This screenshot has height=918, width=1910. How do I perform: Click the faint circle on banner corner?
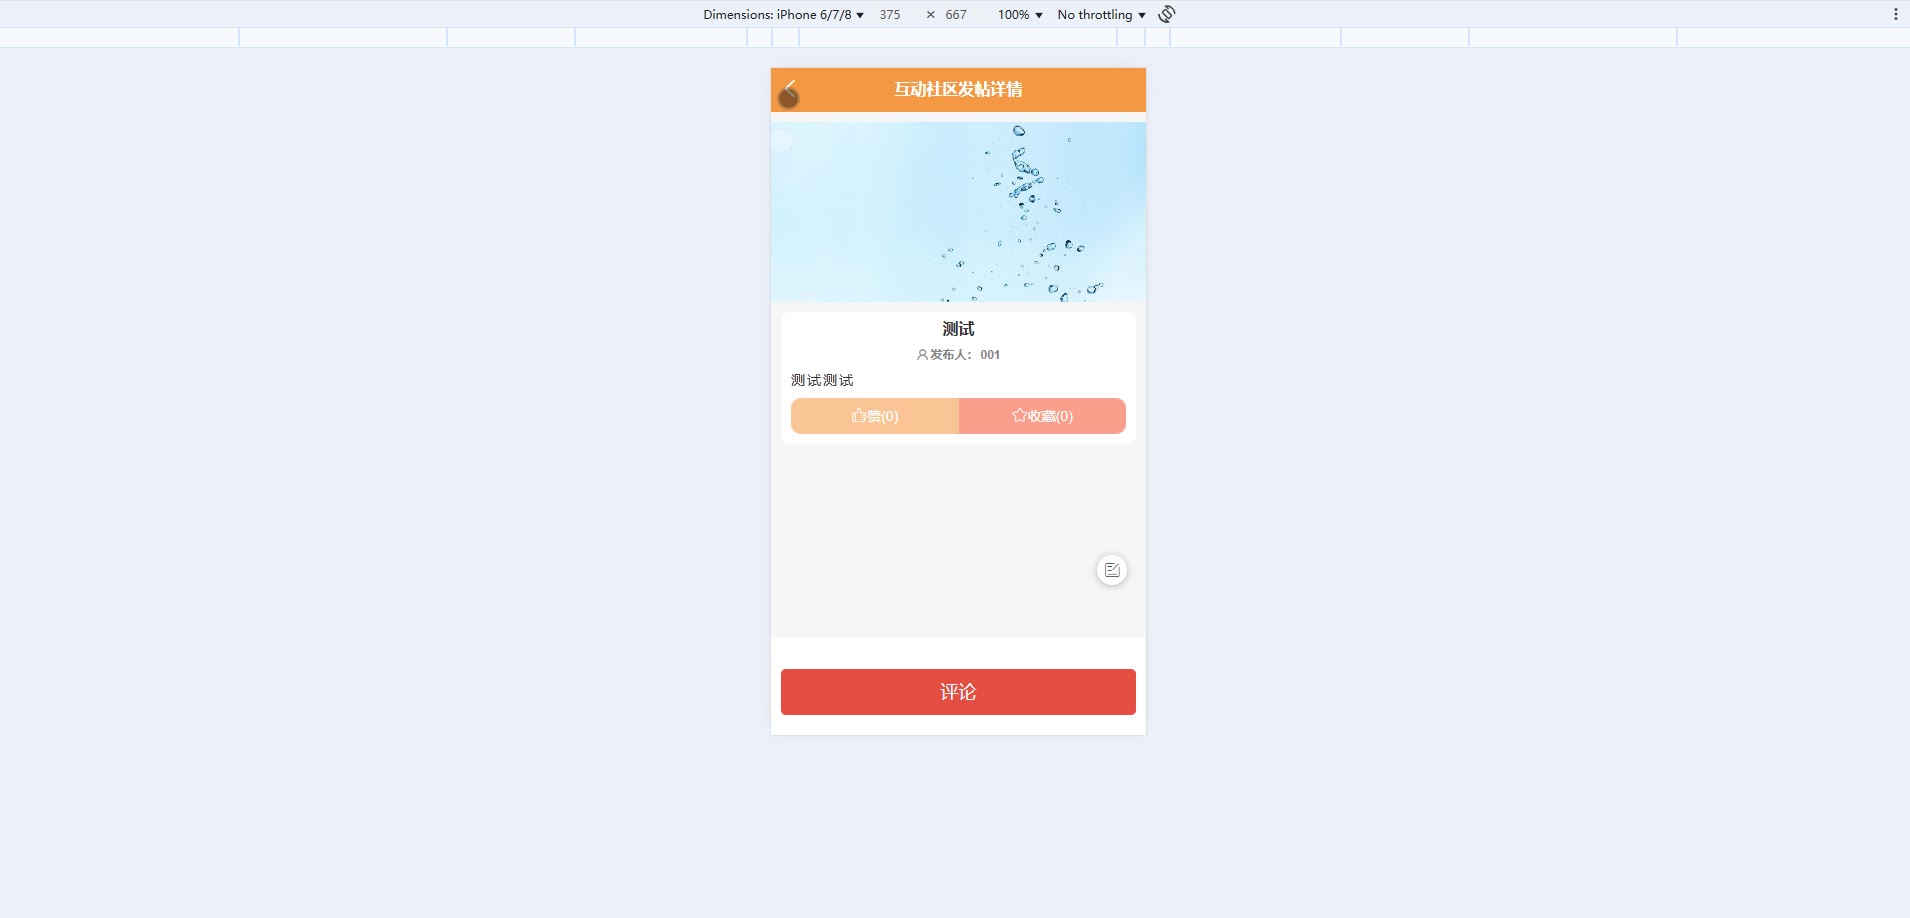(x=782, y=141)
